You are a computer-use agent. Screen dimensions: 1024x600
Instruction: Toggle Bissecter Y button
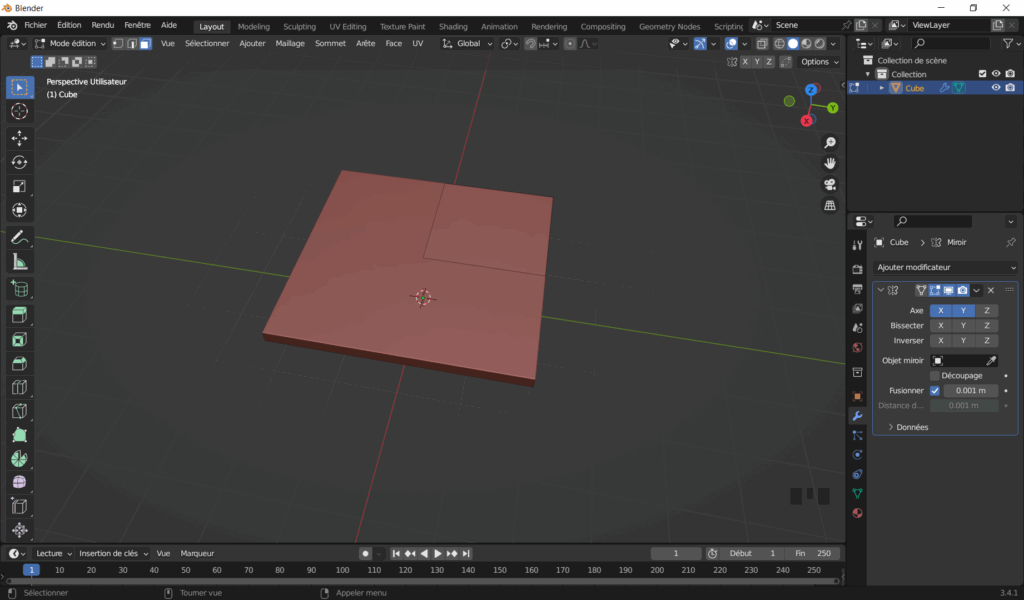(x=963, y=326)
